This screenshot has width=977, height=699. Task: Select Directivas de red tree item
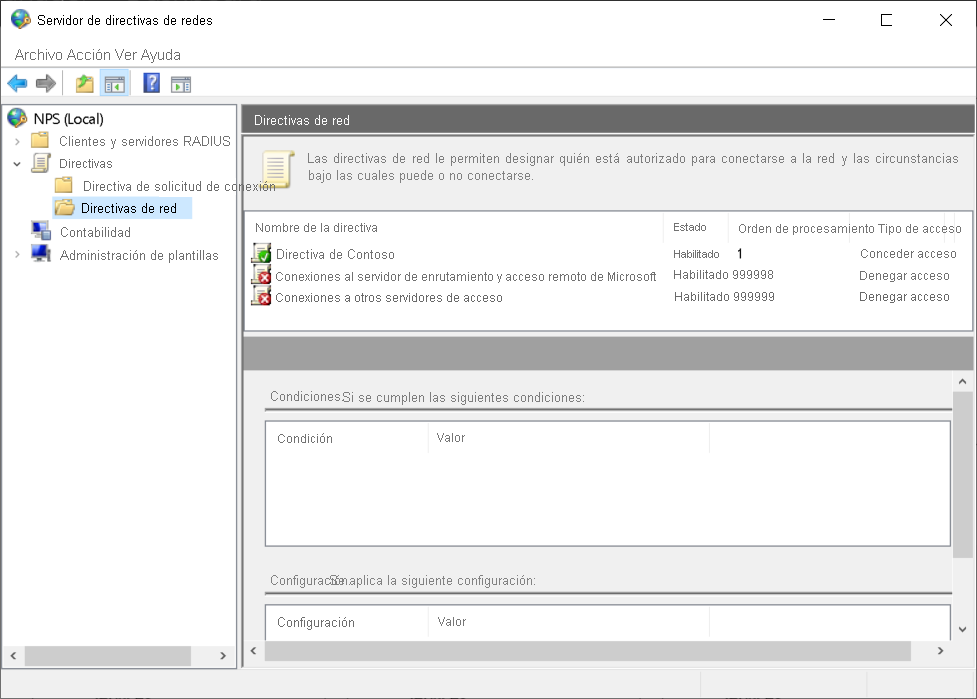(x=129, y=208)
